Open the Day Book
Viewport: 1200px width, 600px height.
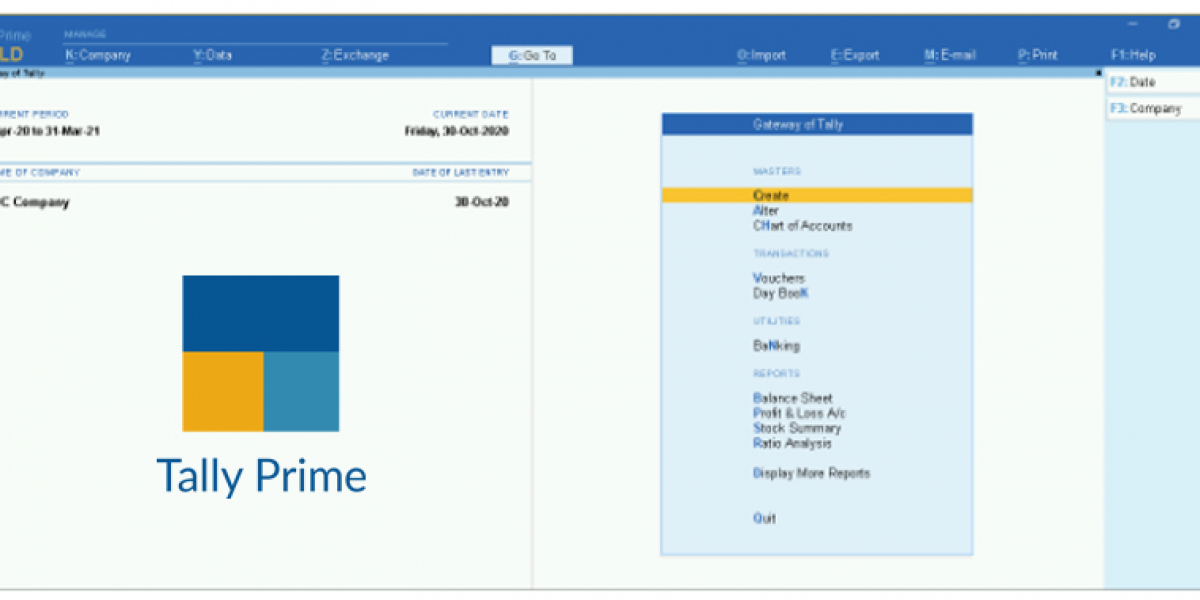(780, 294)
